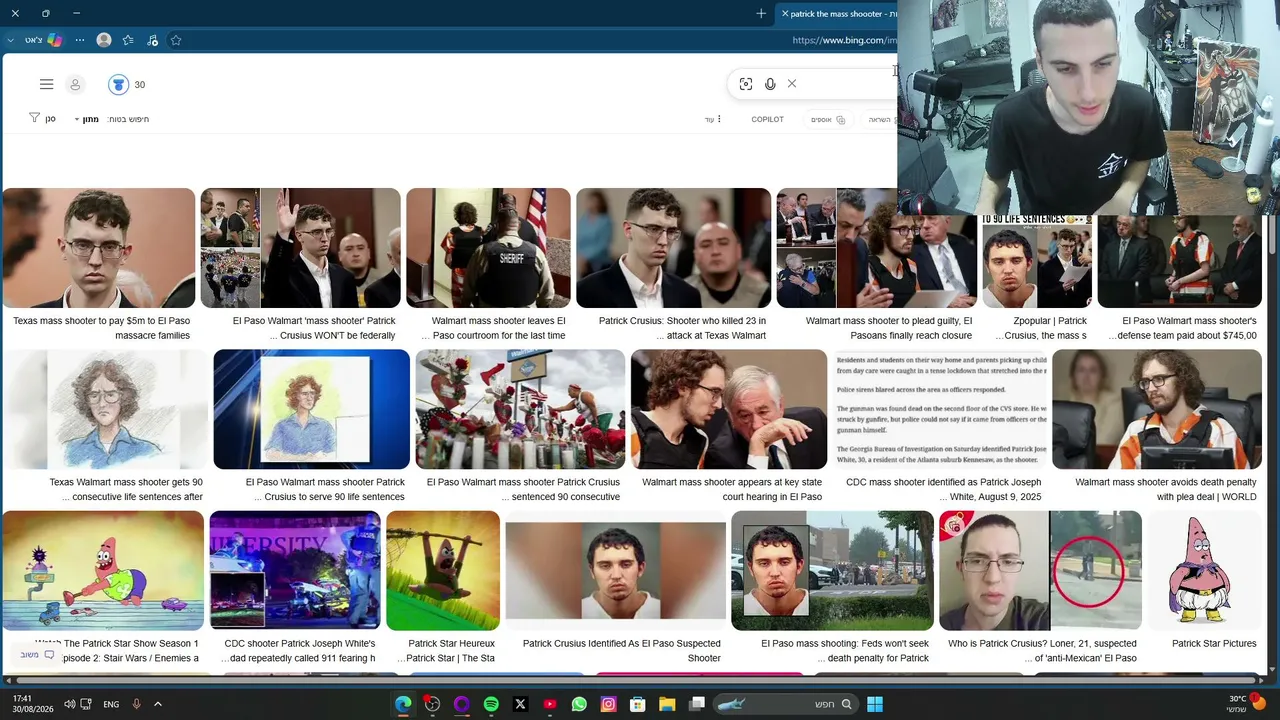Open the volume control in system tray

pos(69,704)
